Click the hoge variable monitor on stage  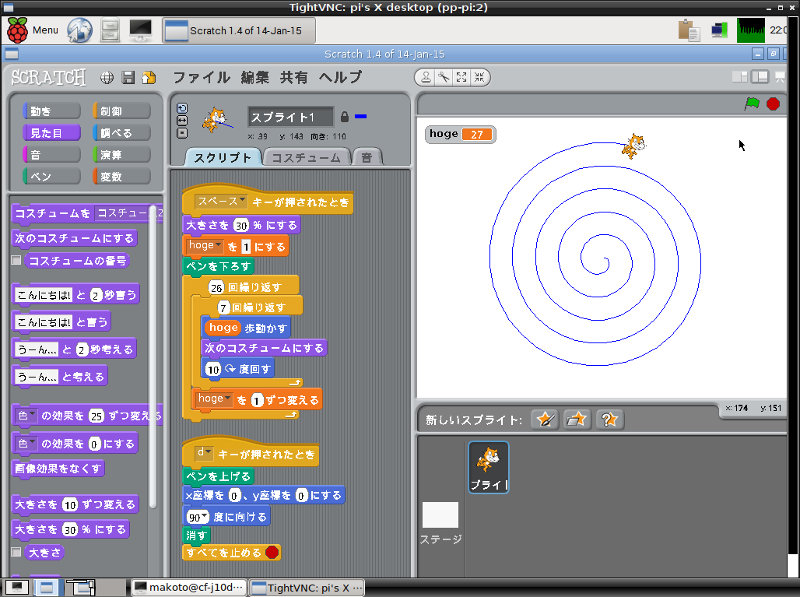tap(460, 134)
